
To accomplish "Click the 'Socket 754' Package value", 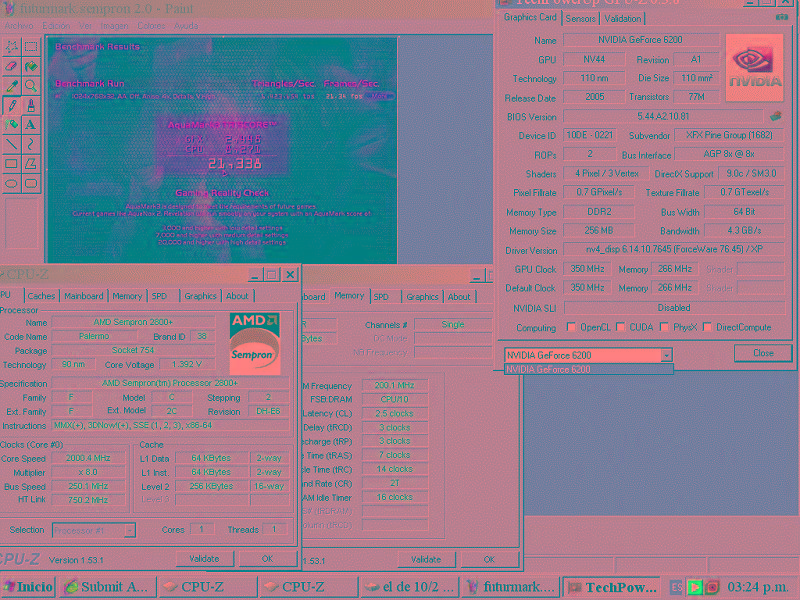I will (x=133, y=351).
